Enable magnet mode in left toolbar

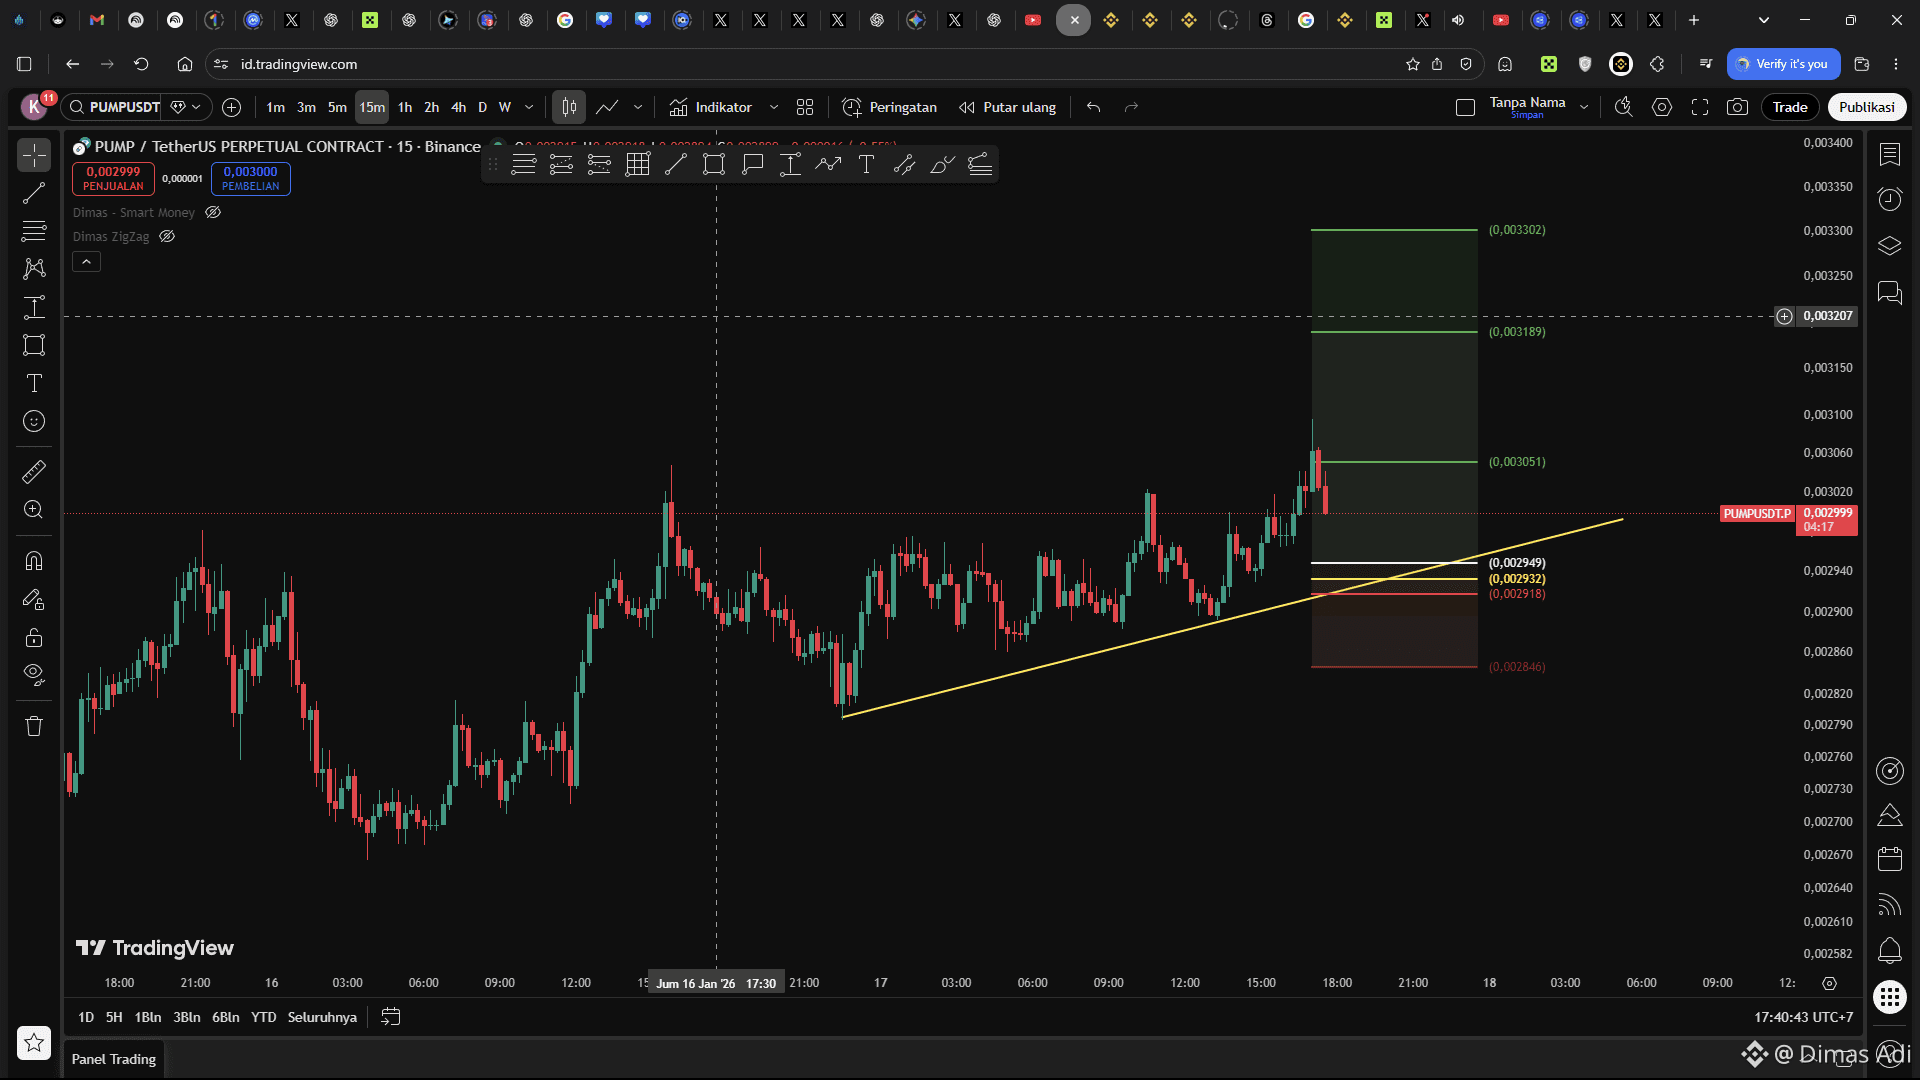34,561
